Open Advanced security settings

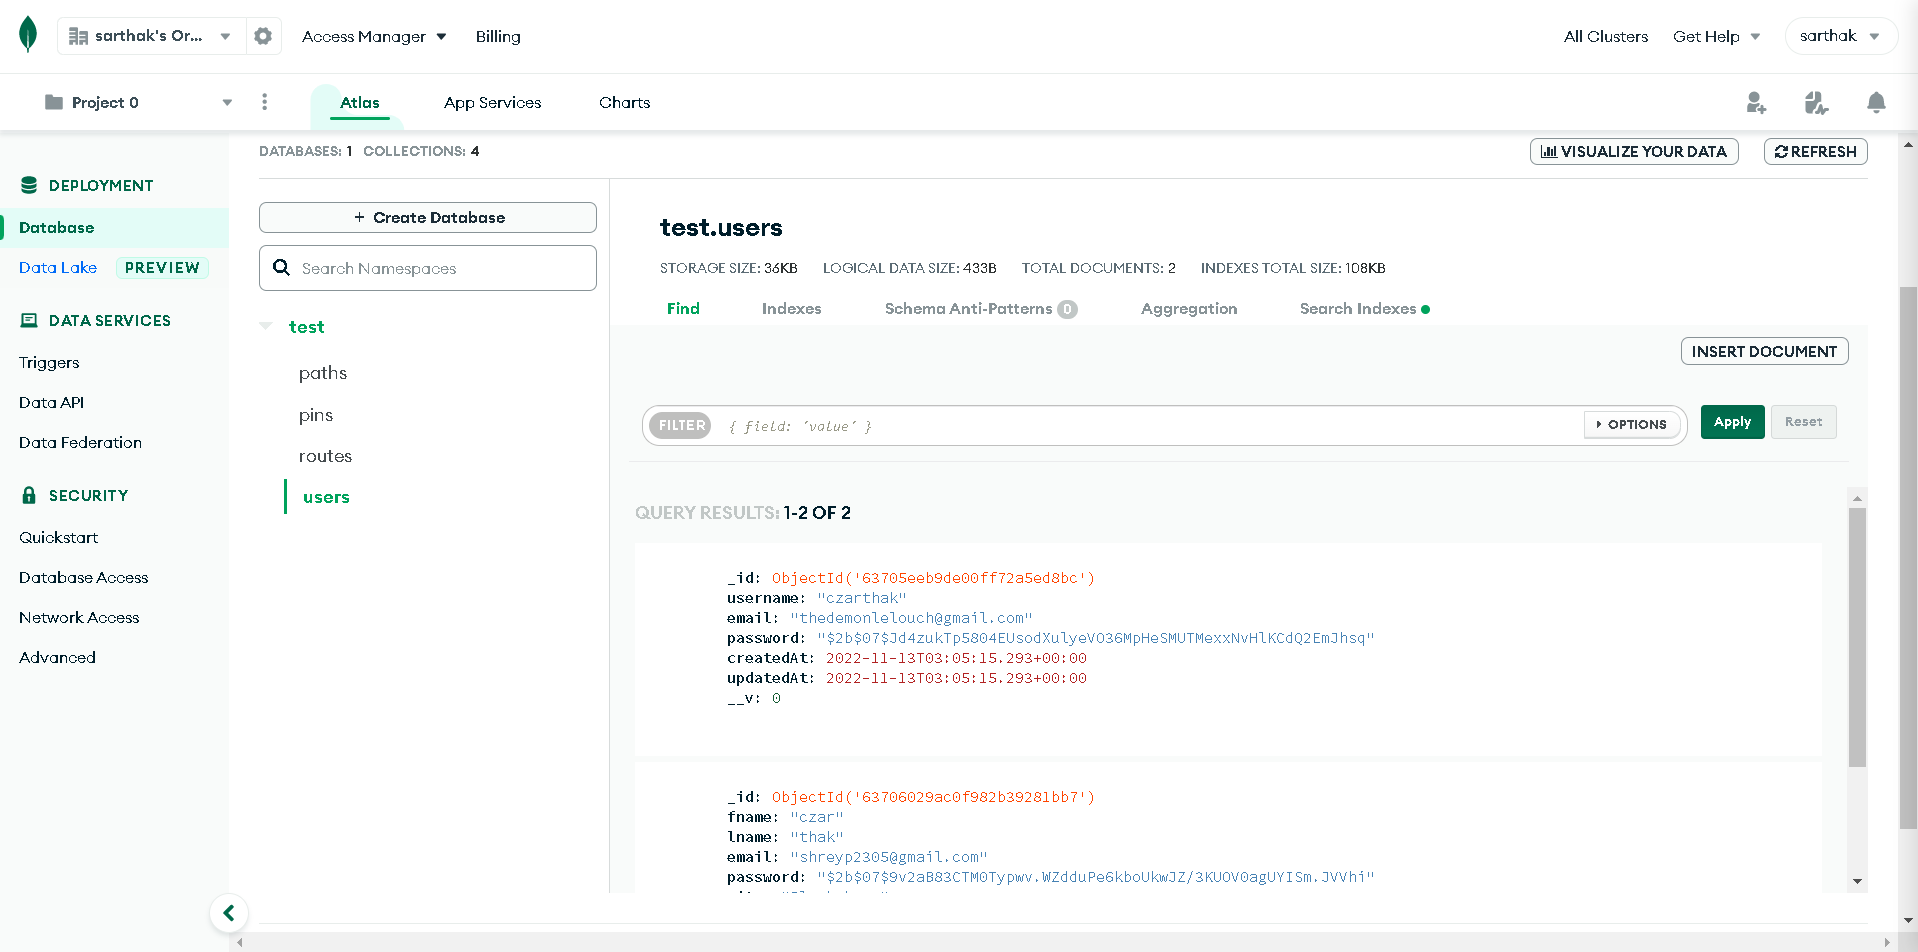pos(57,657)
